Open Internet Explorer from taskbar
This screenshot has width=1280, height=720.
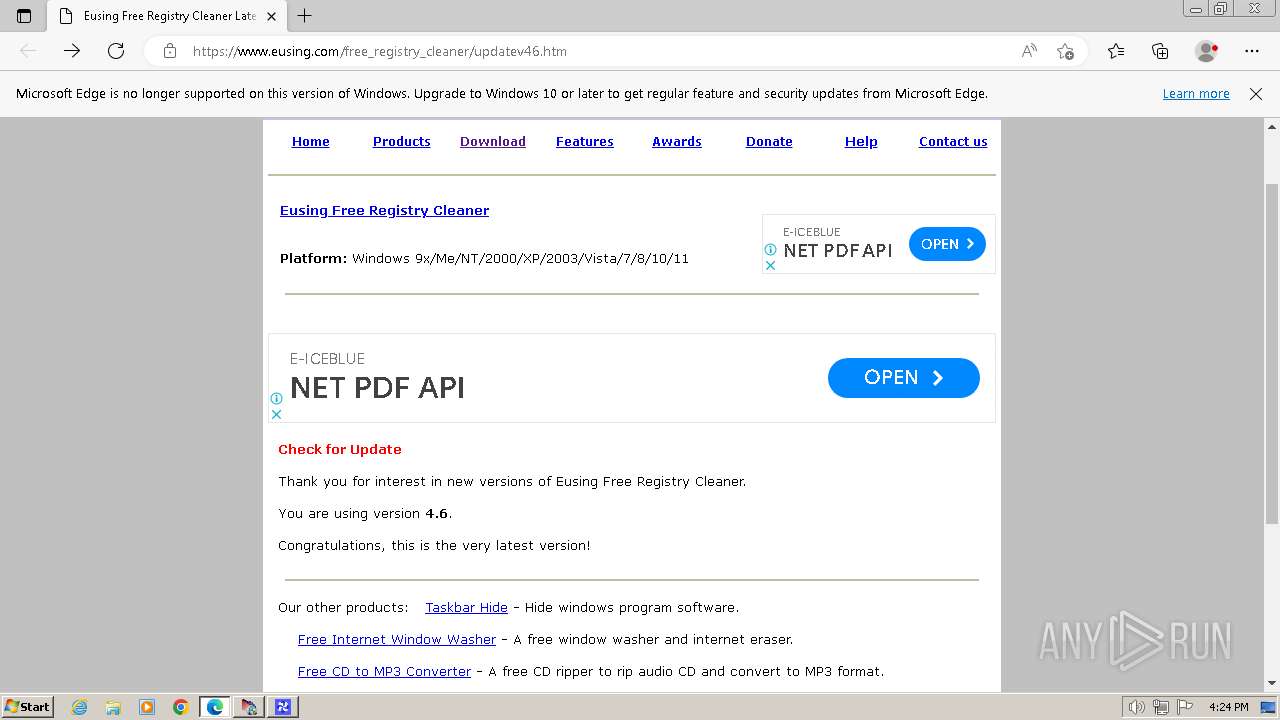tap(79, 707)
